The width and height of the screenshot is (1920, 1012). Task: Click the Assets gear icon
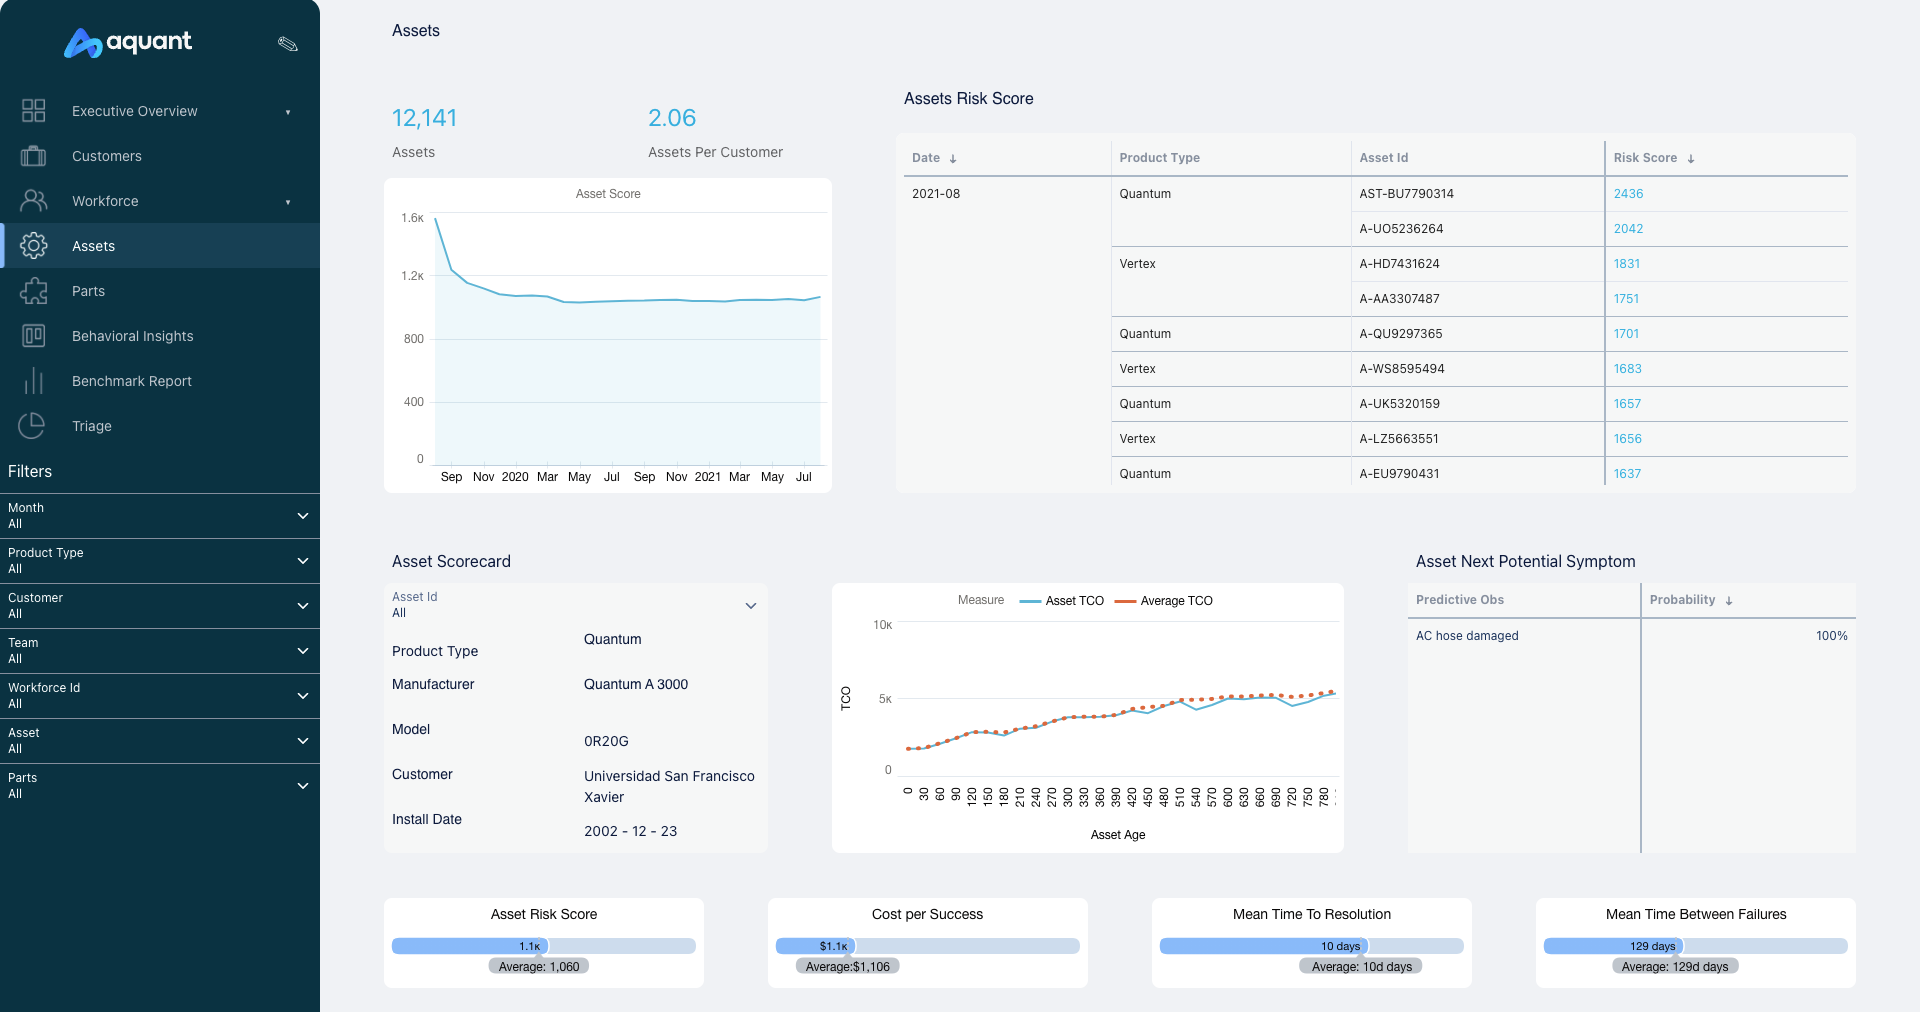(x=33, y=245)
